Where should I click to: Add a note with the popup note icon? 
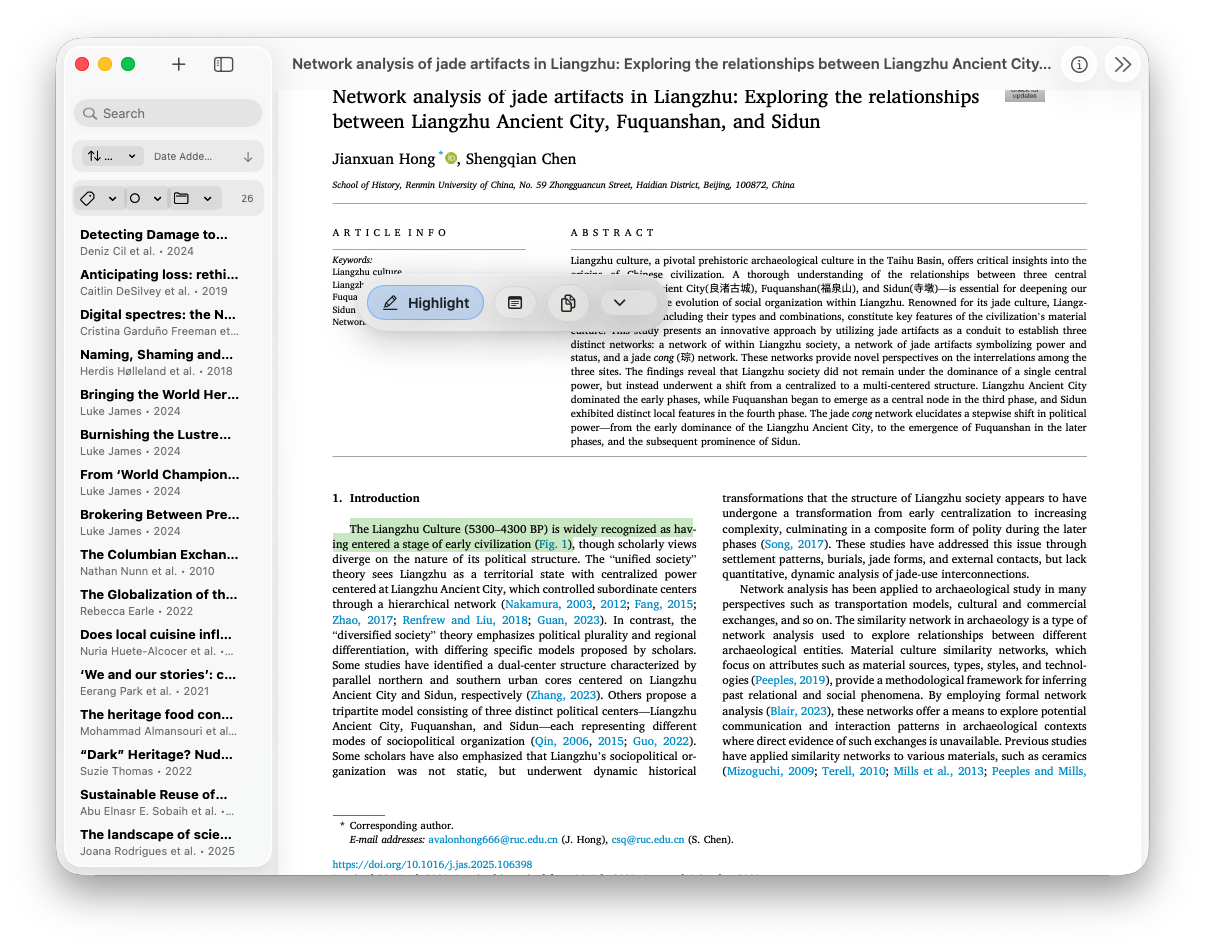[515, 303]
